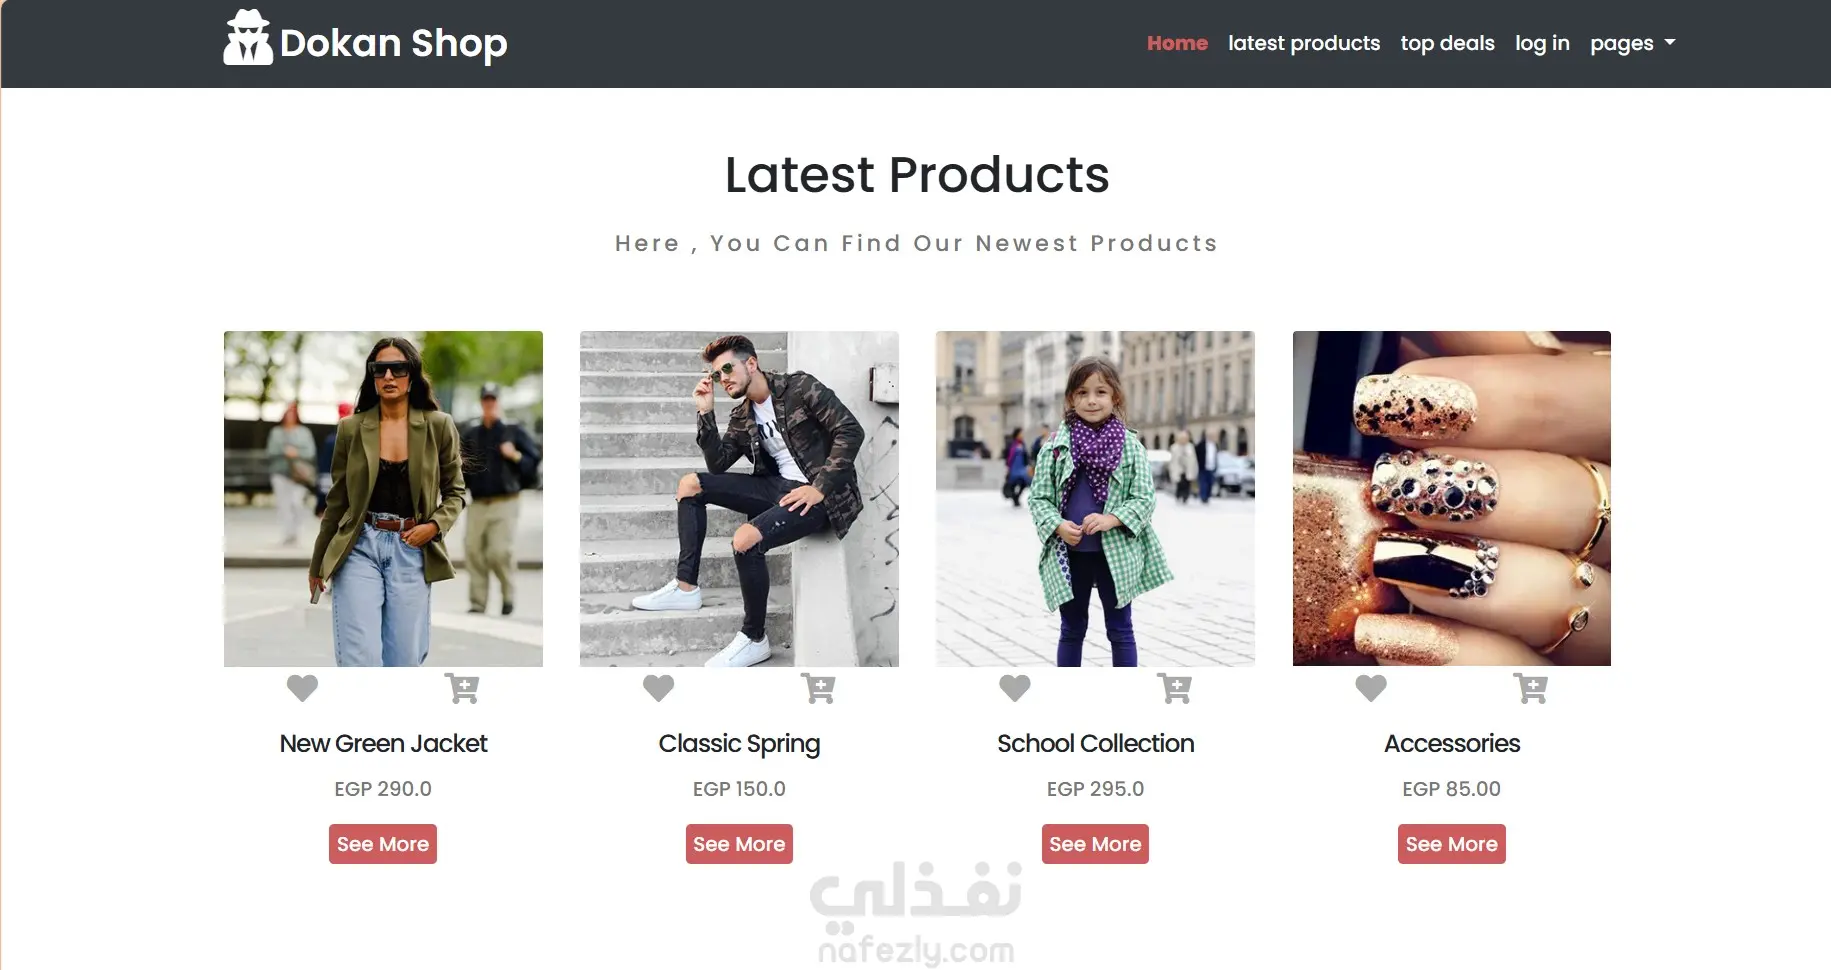
Task: Expand the pages dropdown menu
Action: coord(1632,43)
